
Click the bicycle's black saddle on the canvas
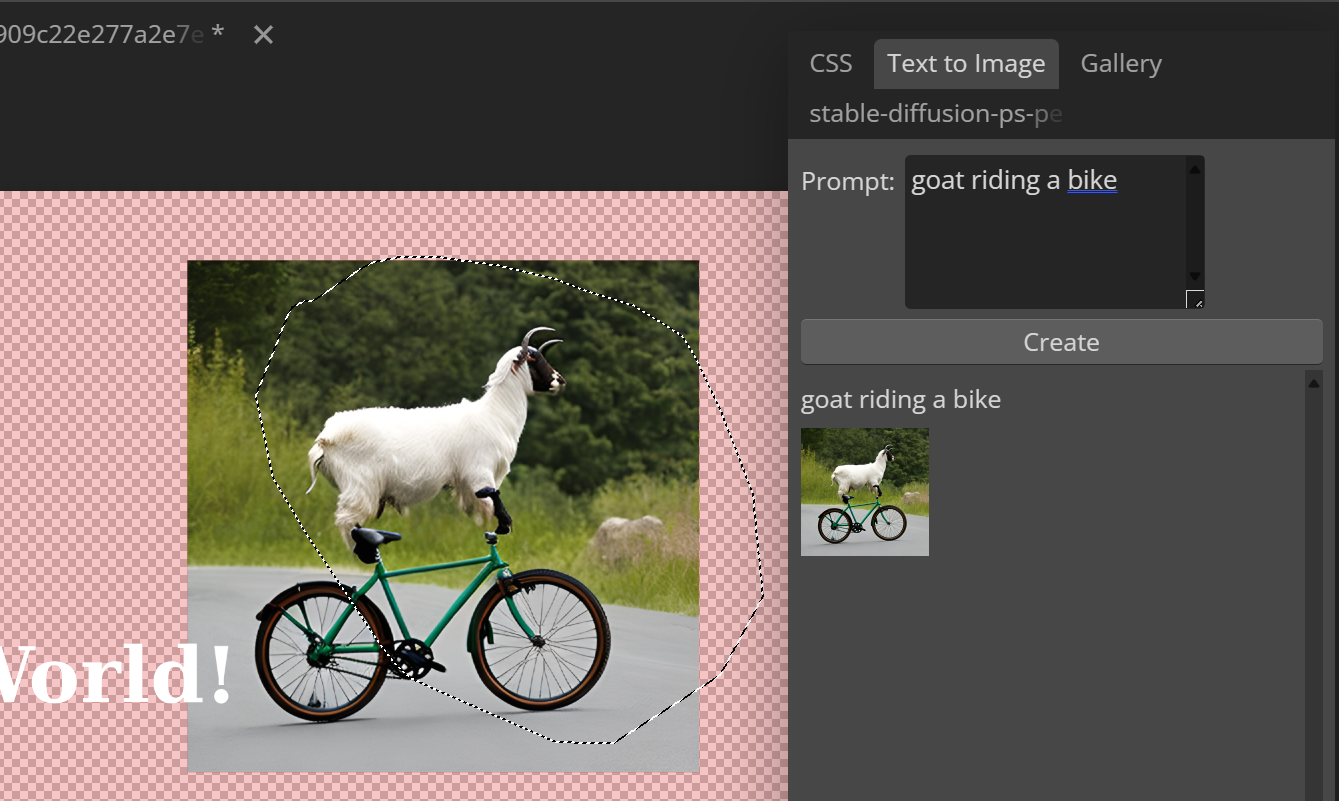[373, 538]
